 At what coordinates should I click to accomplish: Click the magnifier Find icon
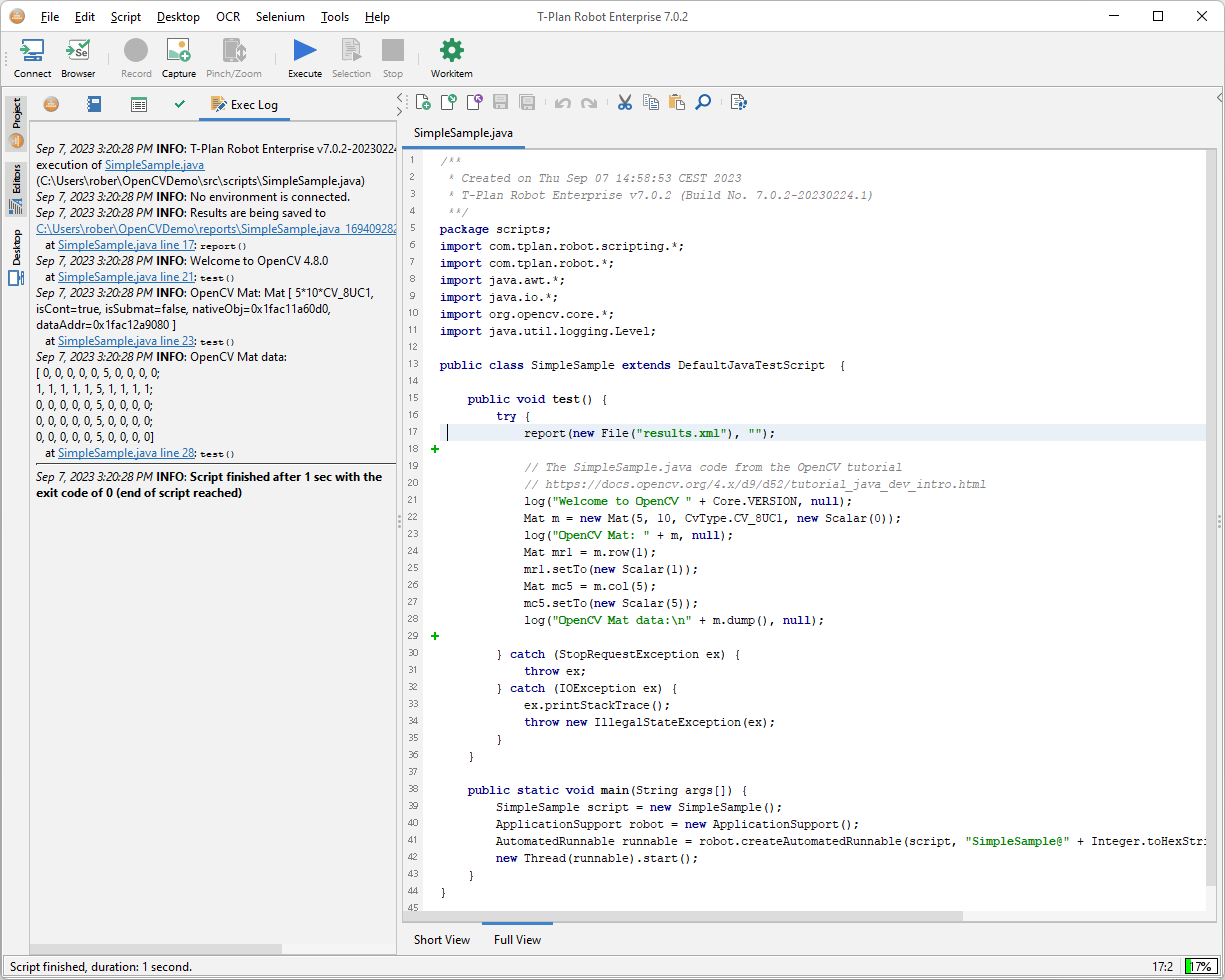point(703,102)
